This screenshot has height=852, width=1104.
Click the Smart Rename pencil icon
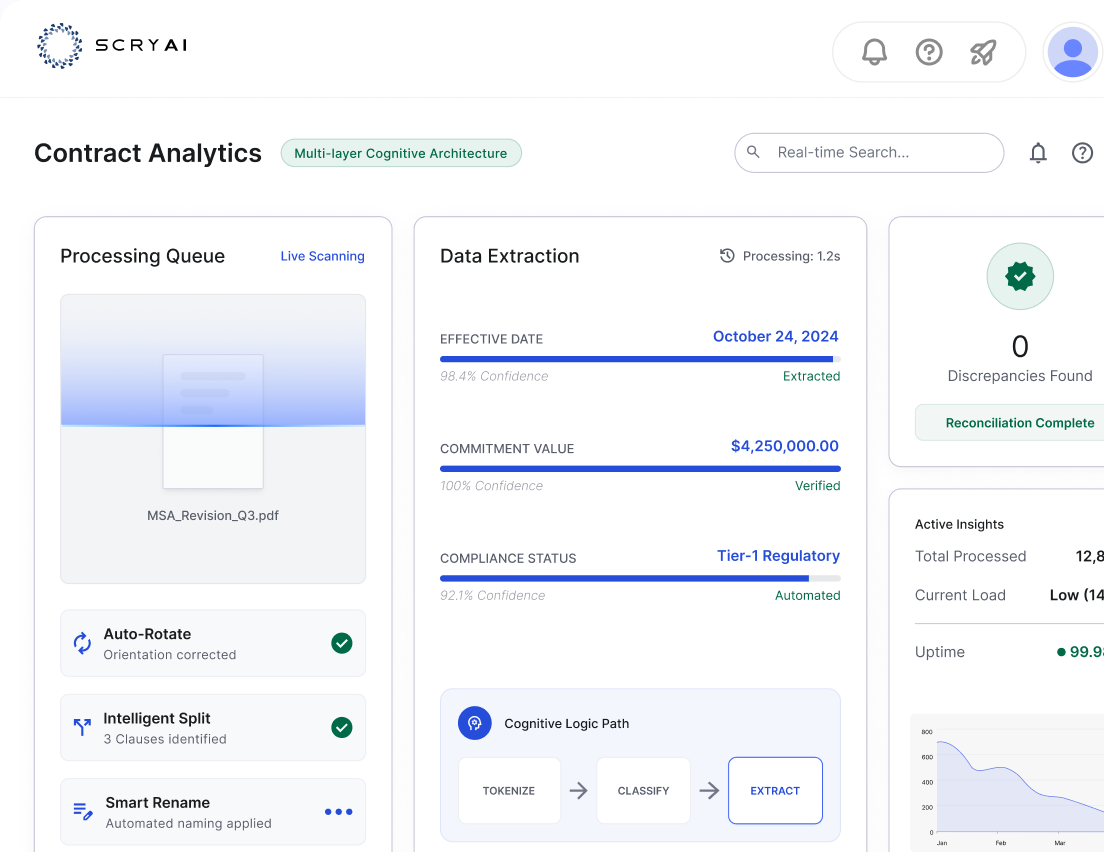coord(83,811)
